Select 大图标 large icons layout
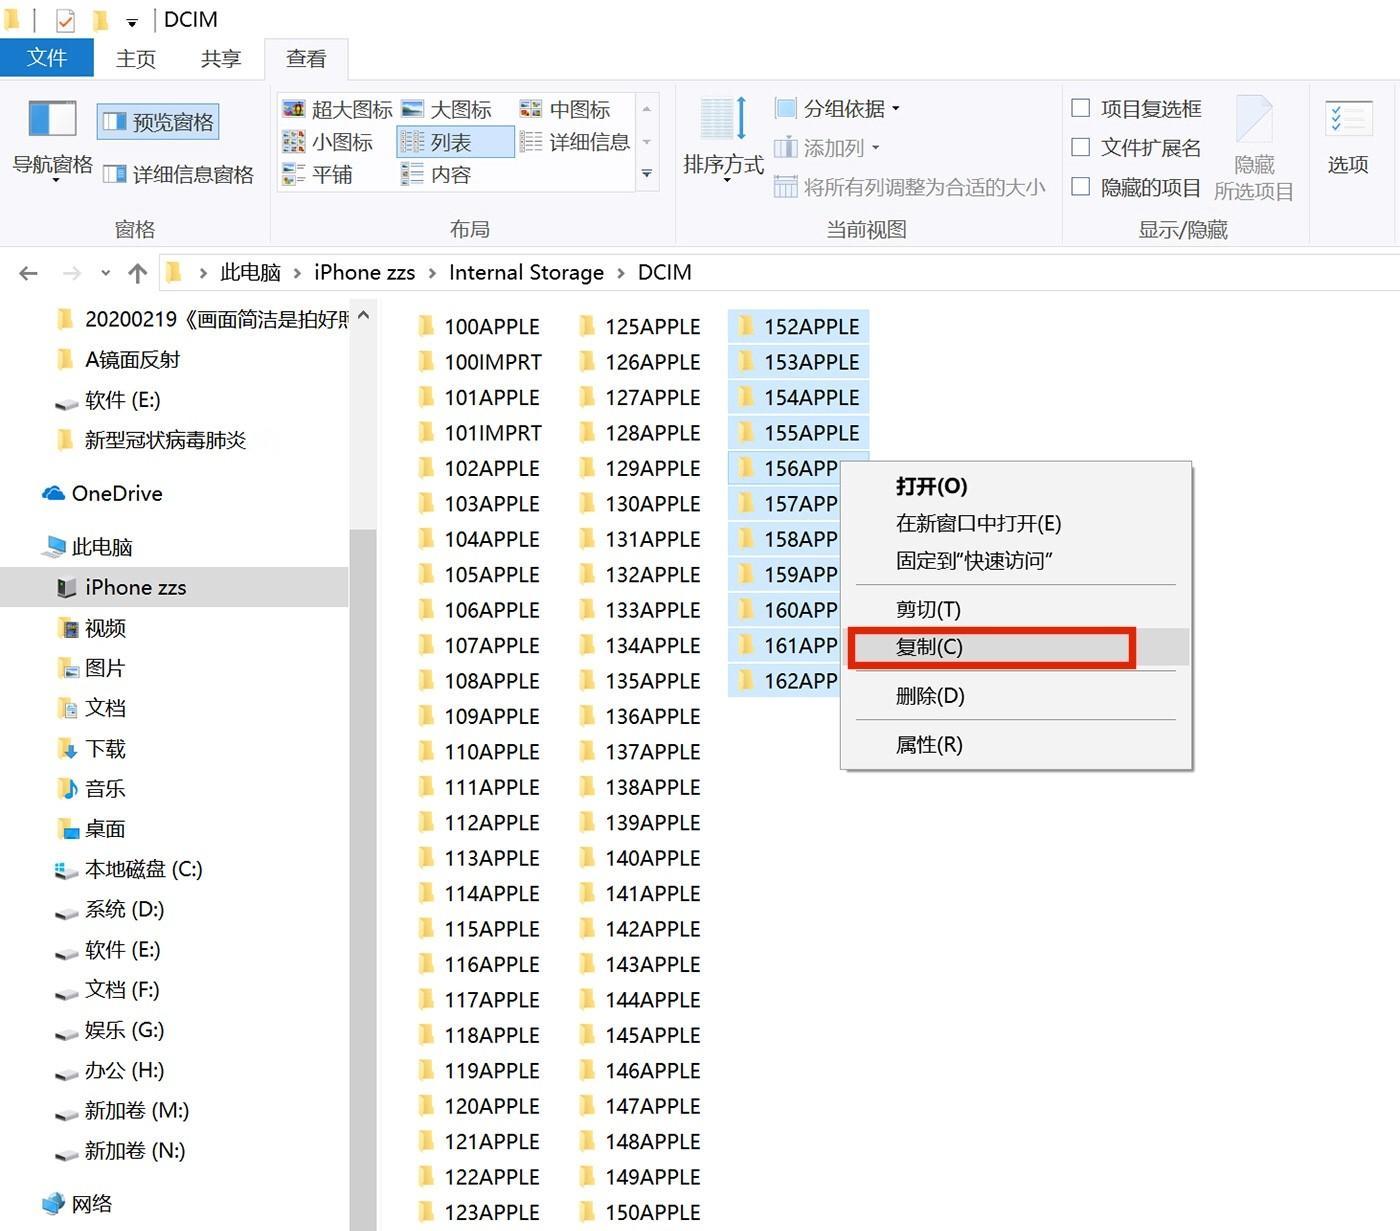1400x1231 pixels. [446, 109]
